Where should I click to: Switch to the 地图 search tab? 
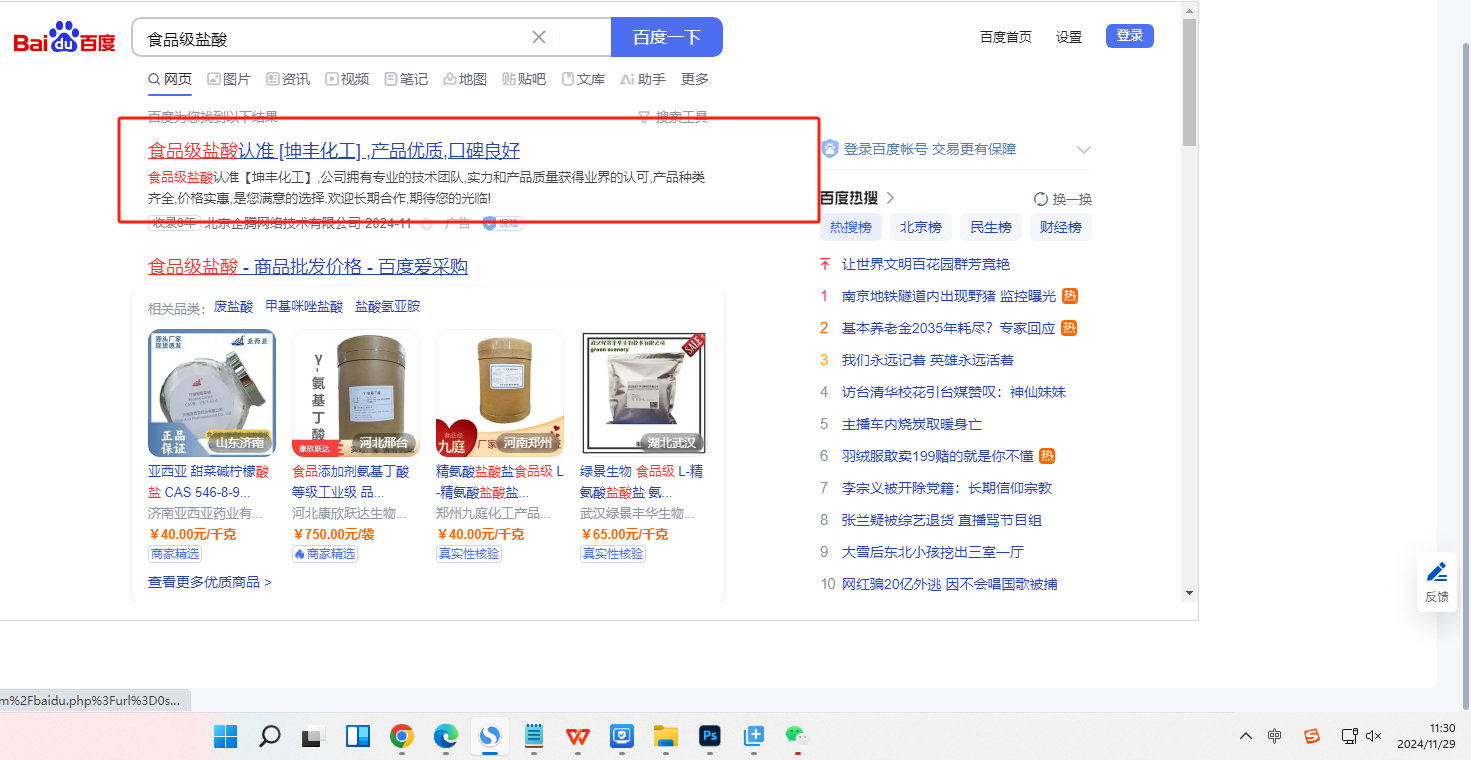pos(465,79)
